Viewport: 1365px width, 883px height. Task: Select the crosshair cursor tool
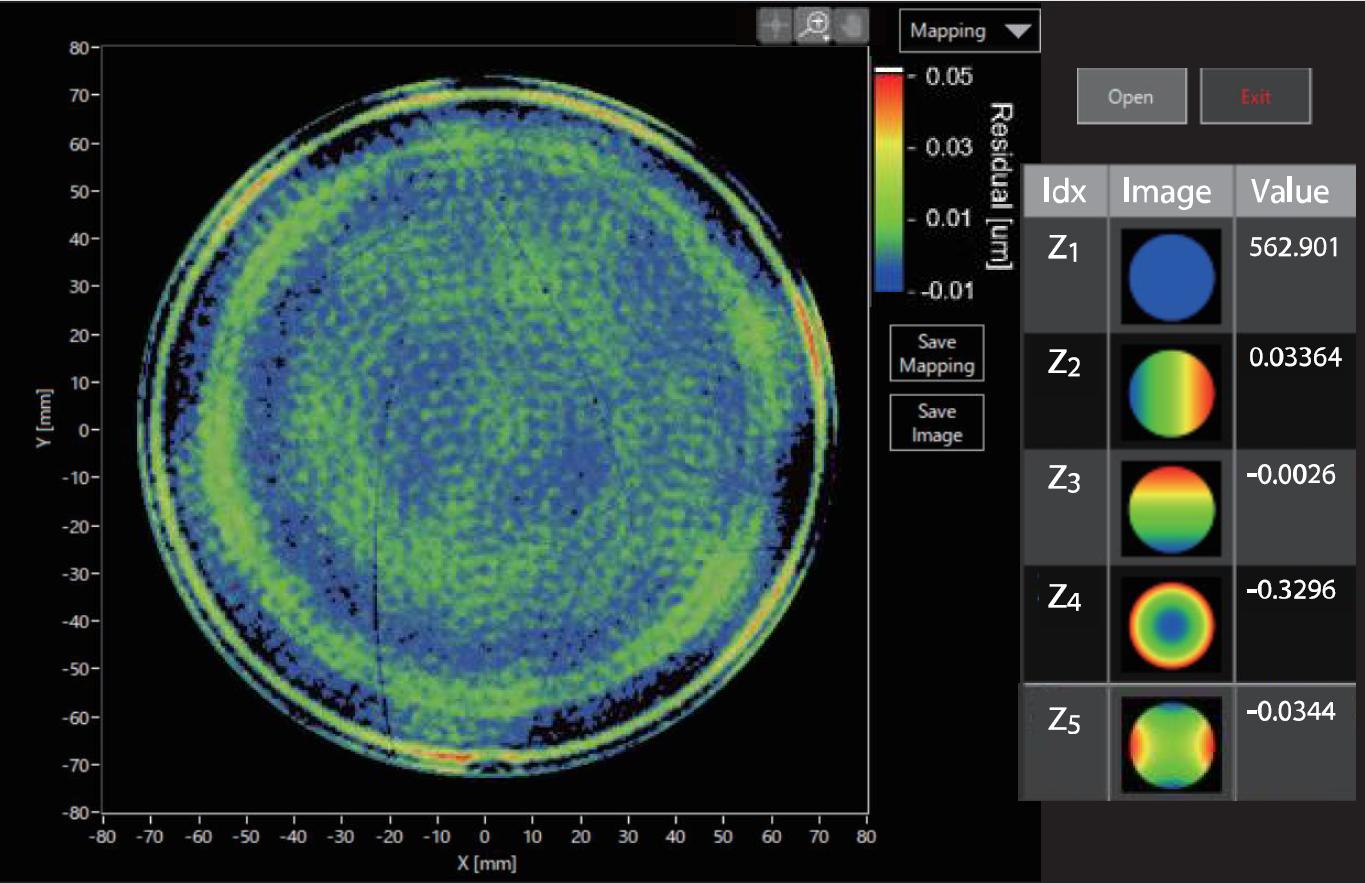(776, 28)
